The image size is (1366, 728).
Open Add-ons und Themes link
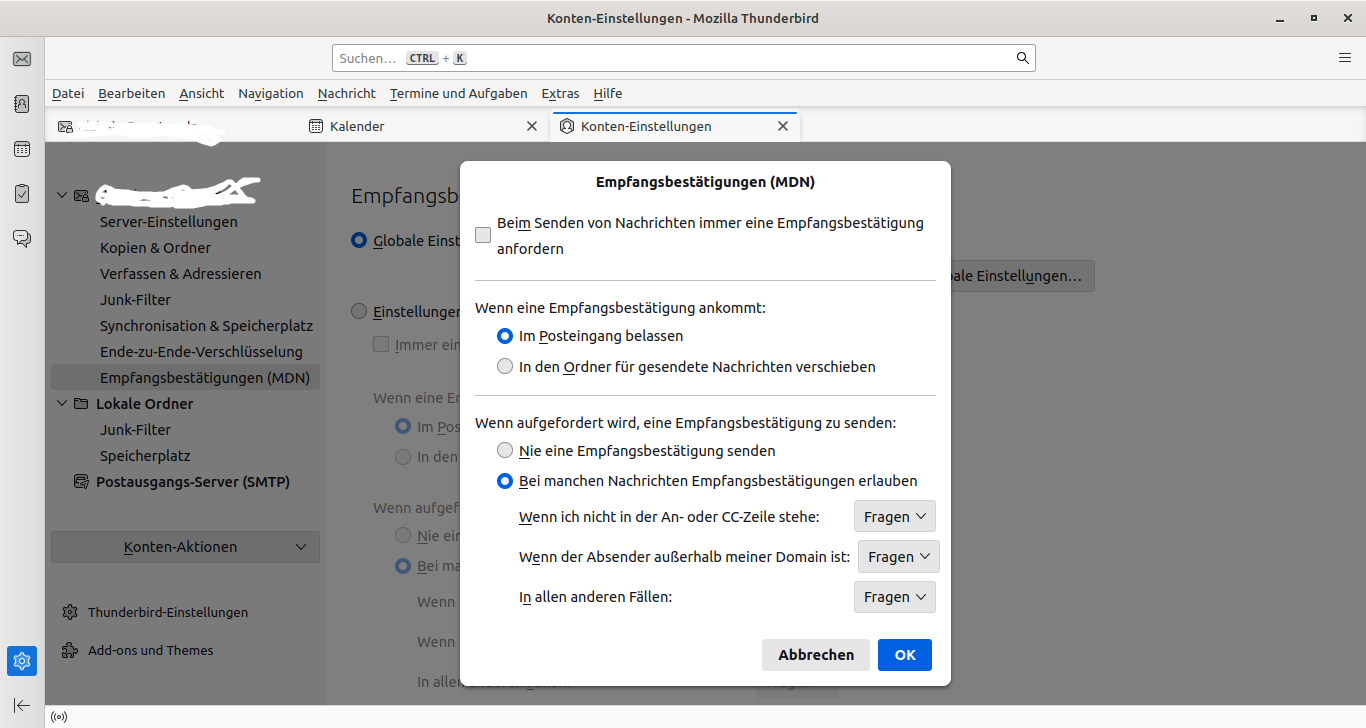click(x=151, y=650)
